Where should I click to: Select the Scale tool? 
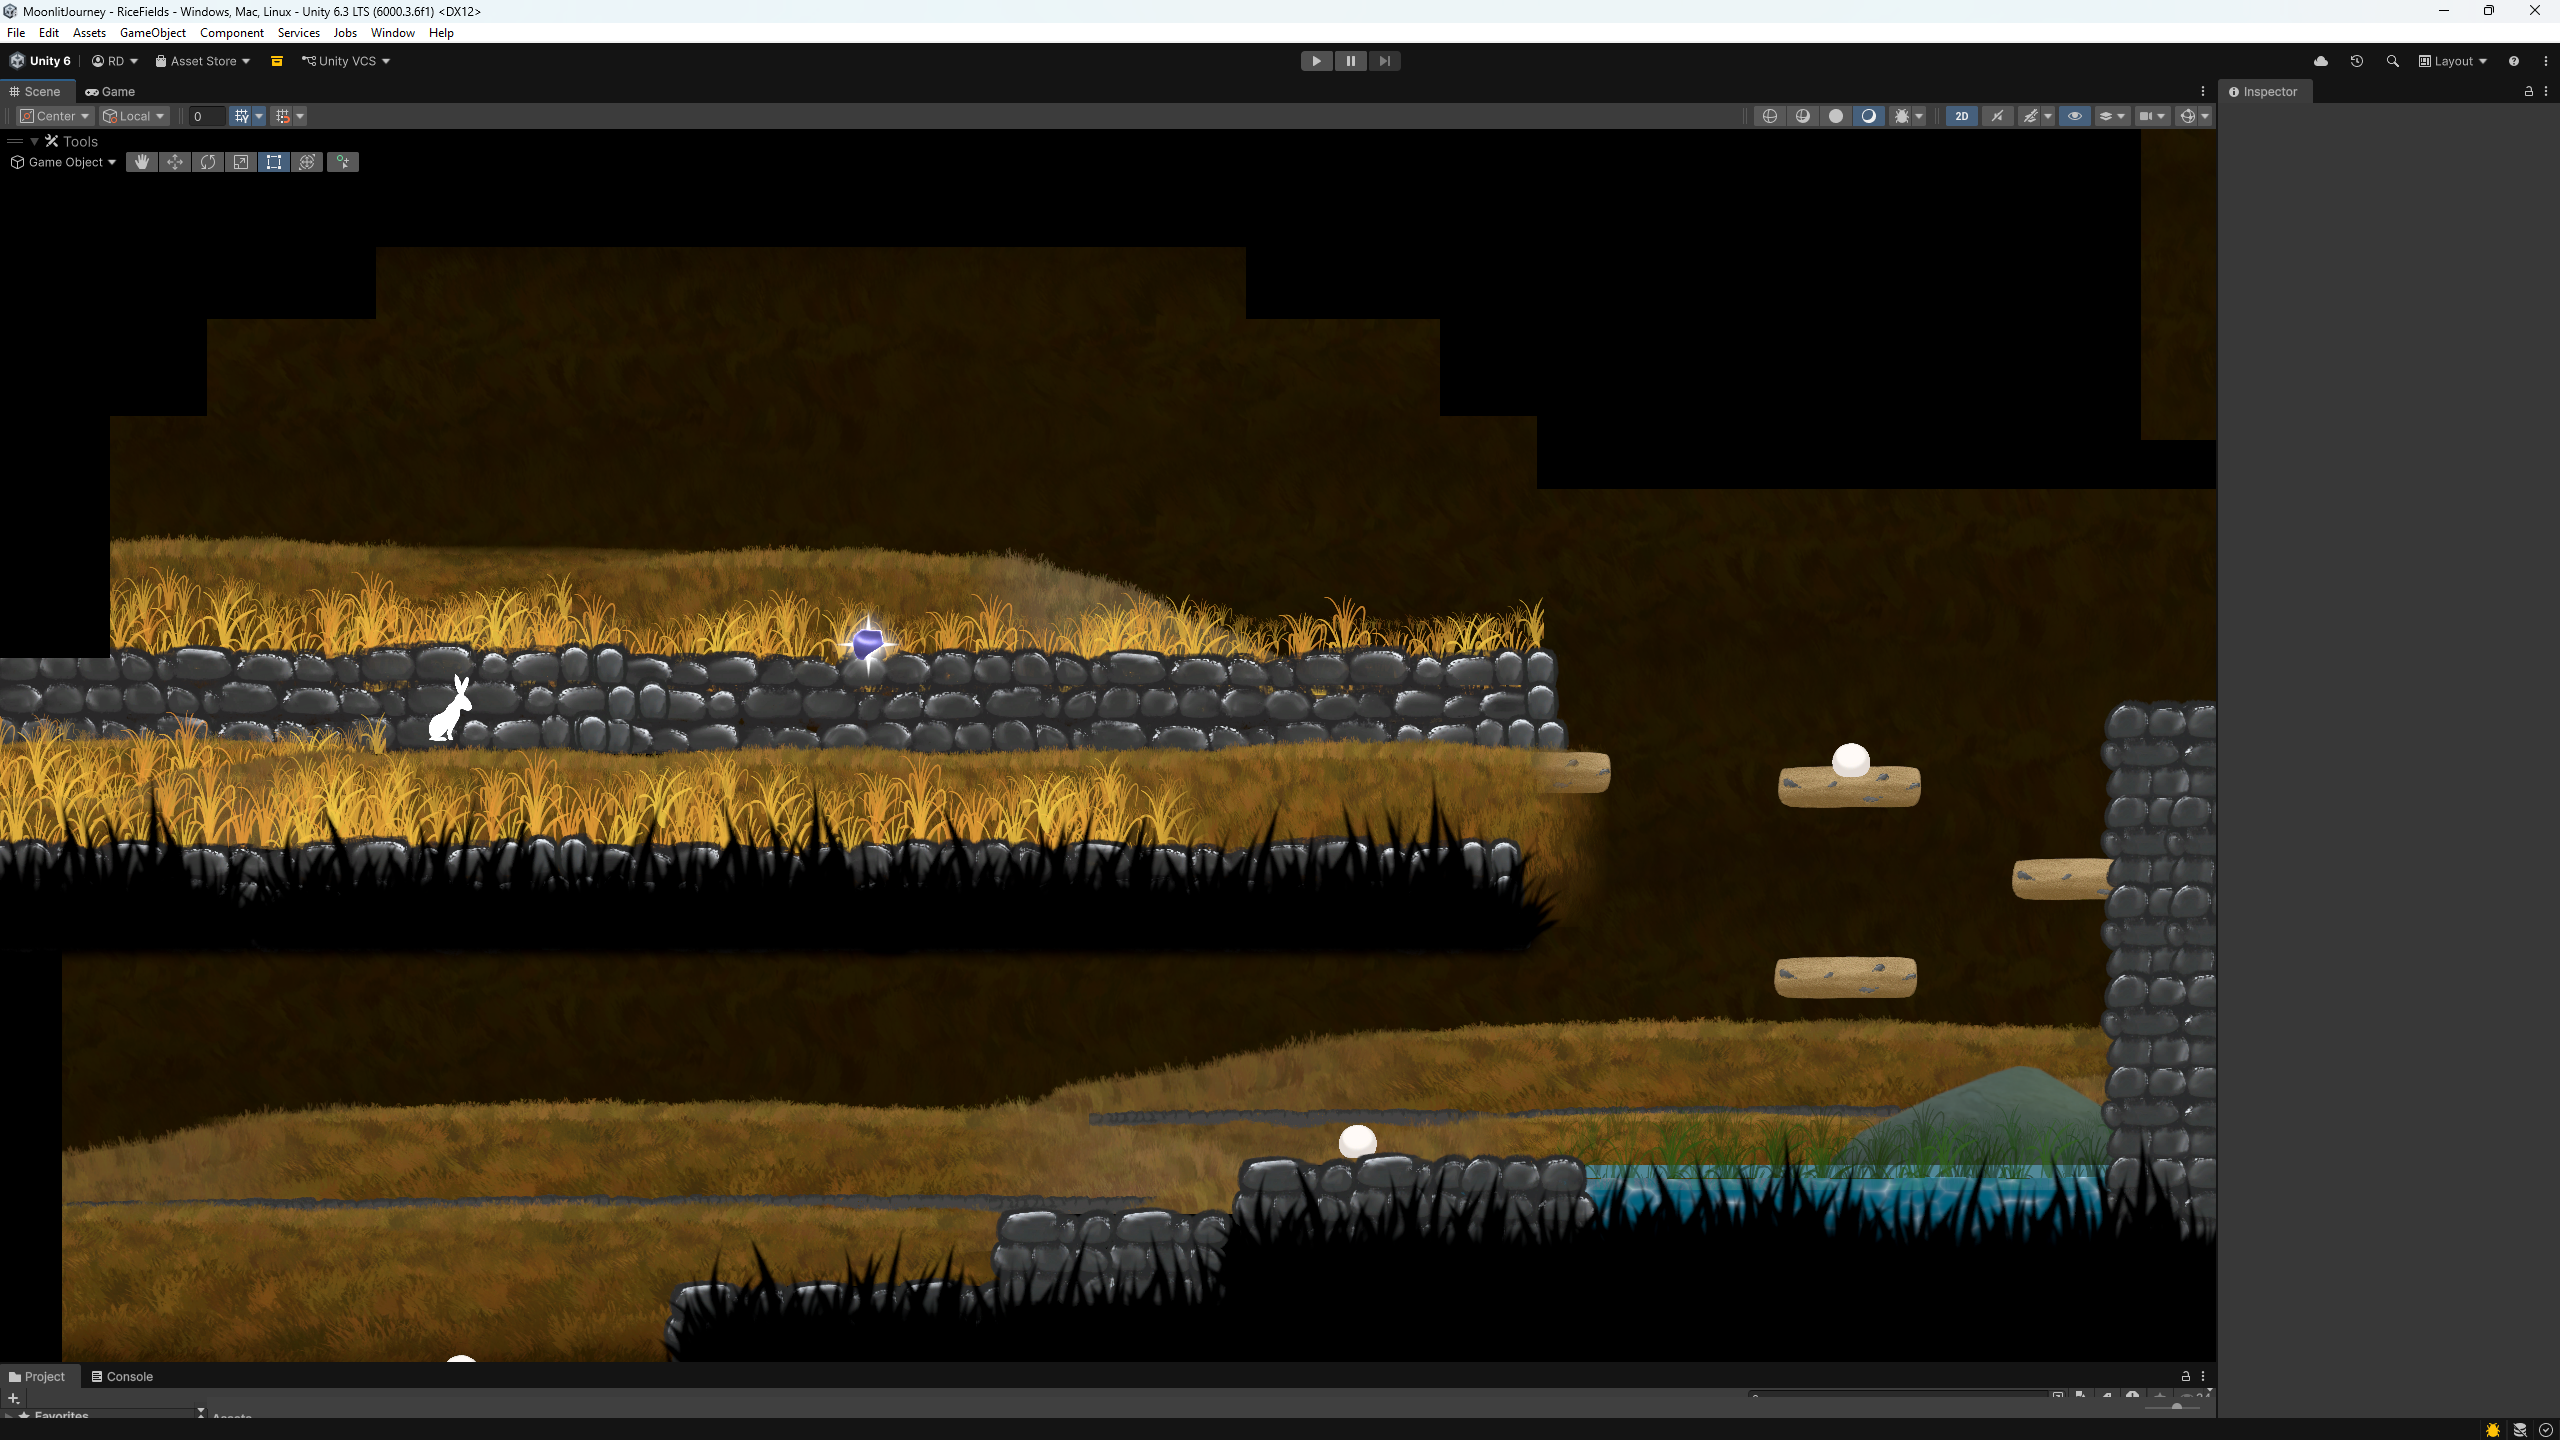(241, 162)
